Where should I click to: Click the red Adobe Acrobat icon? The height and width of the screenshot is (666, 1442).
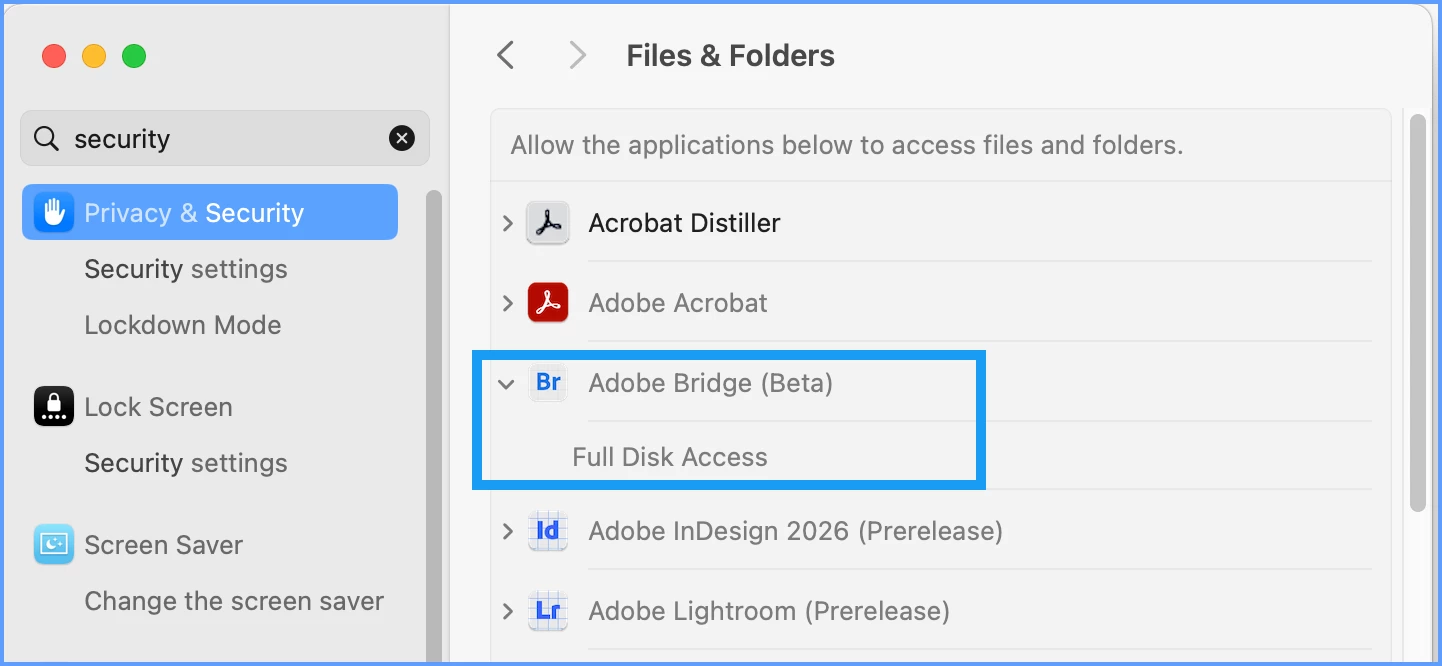[548, 302]
